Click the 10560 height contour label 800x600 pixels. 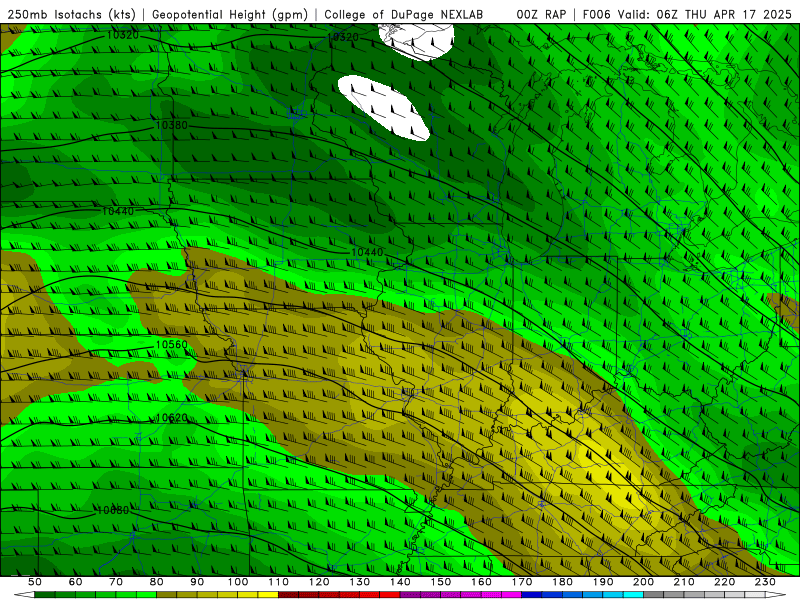pos(171,344)
